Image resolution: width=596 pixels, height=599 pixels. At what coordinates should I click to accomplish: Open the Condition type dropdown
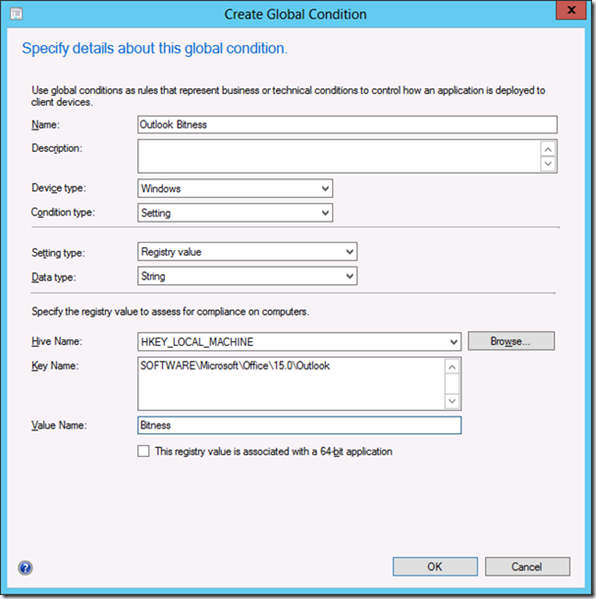pos(235,213)
